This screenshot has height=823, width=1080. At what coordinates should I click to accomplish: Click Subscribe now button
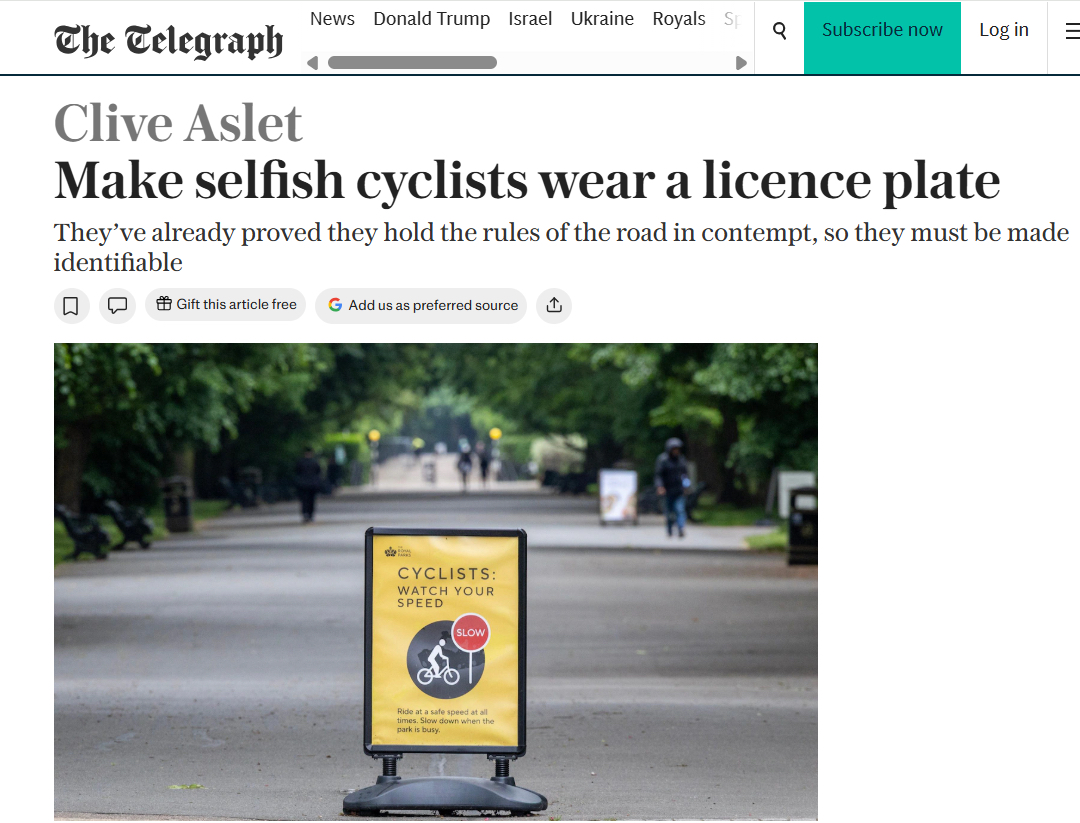coord(882,31)
